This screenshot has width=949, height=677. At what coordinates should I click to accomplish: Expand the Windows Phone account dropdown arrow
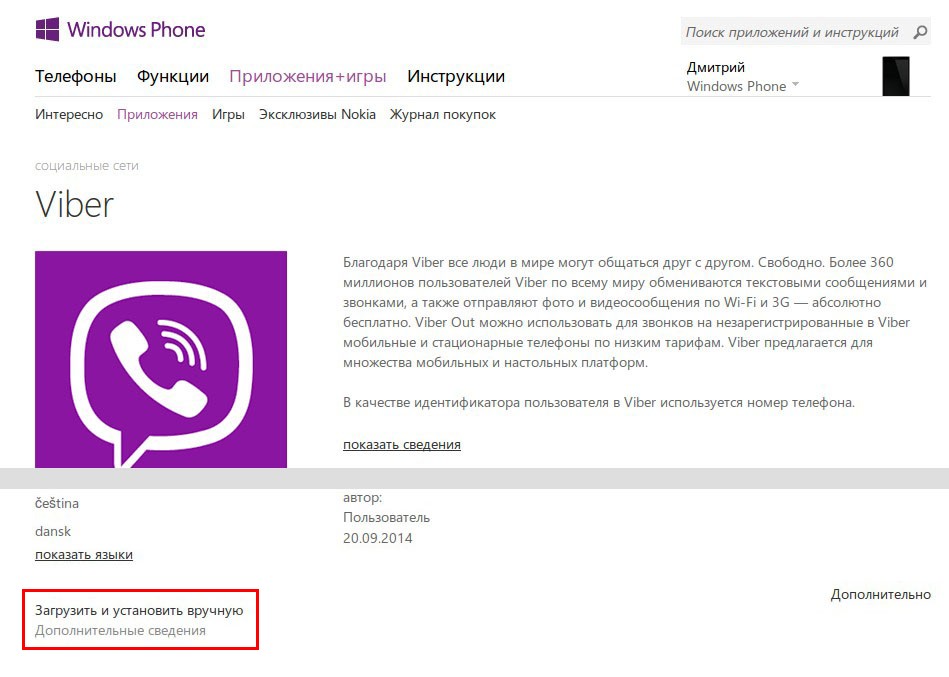795,84
